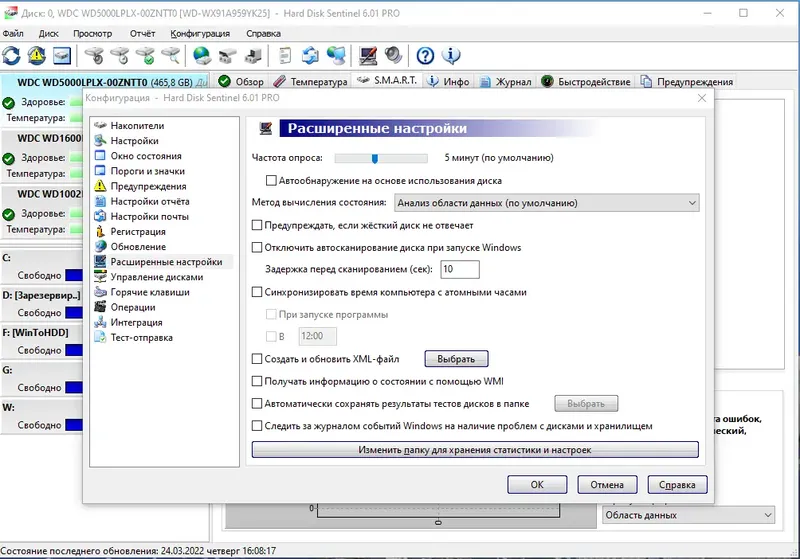Click Отмена button

click(607, 485)
